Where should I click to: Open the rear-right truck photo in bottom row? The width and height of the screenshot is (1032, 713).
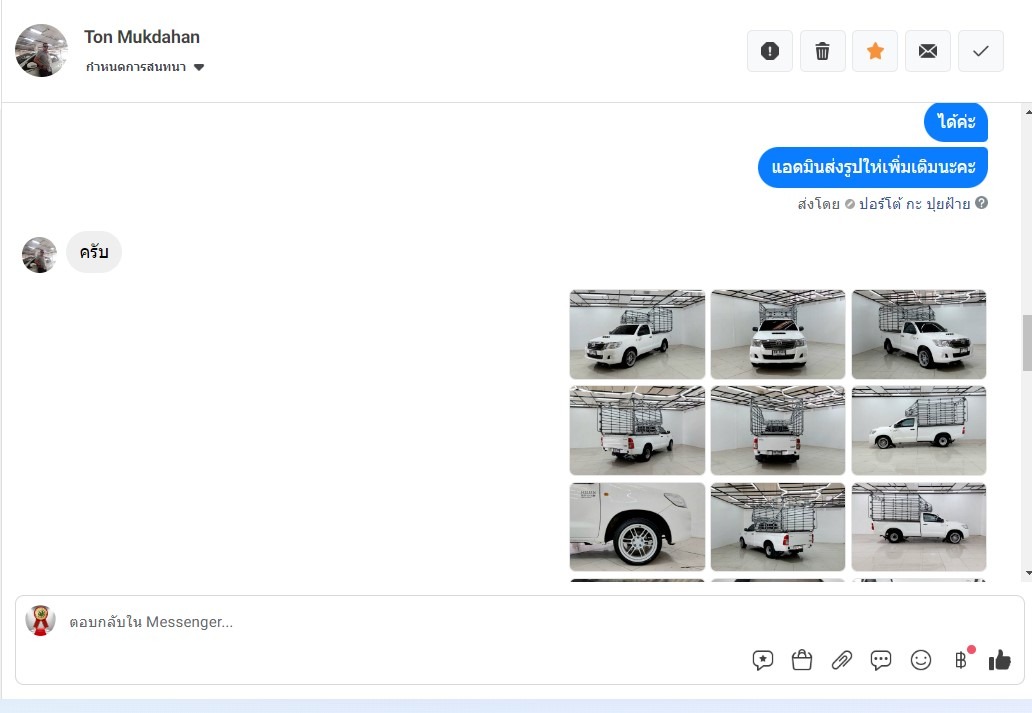click(778, 527)
